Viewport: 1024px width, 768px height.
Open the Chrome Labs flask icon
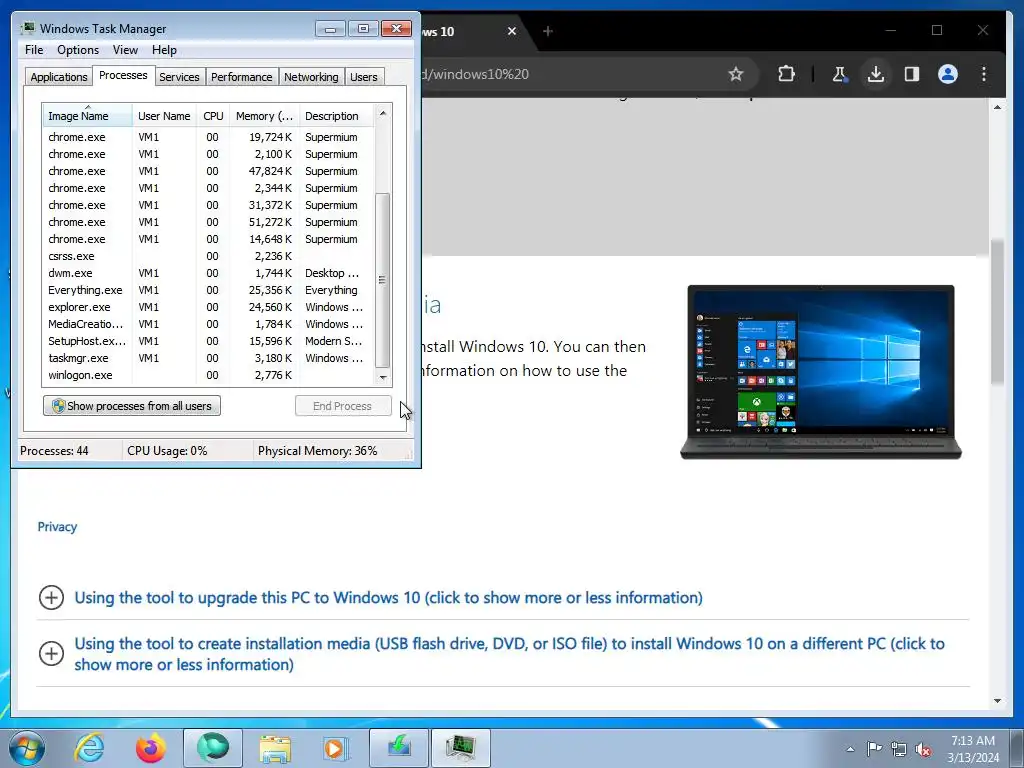(840, 74)
